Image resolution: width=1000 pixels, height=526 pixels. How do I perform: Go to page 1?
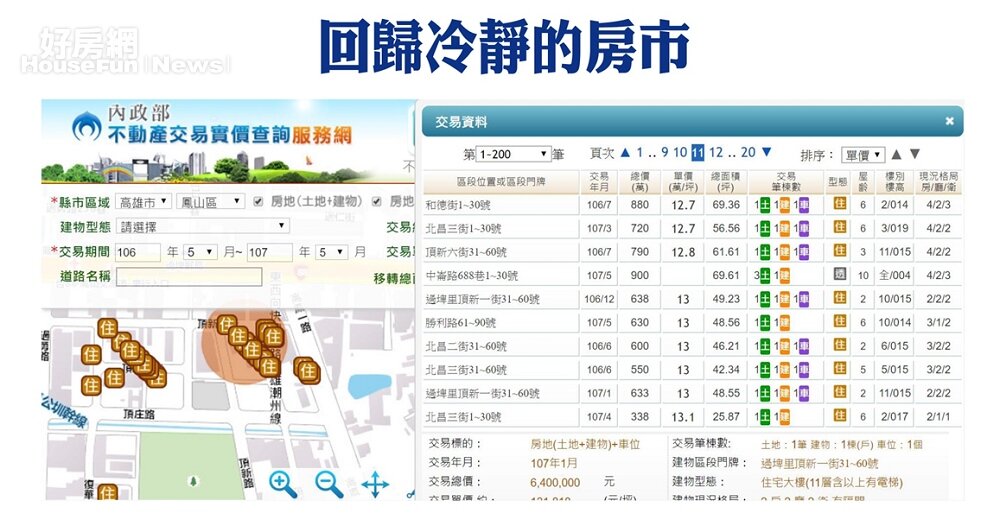point(640,152)
